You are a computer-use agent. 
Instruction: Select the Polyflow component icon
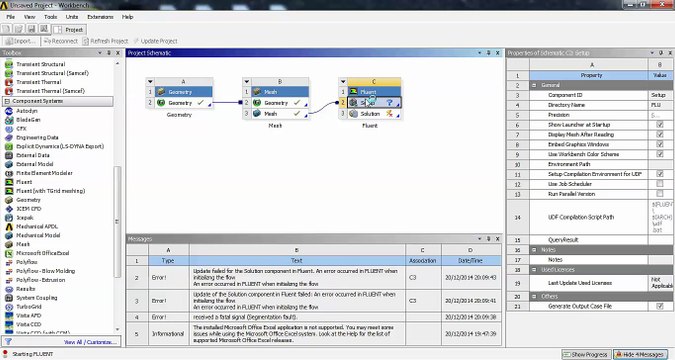point(9,262)
